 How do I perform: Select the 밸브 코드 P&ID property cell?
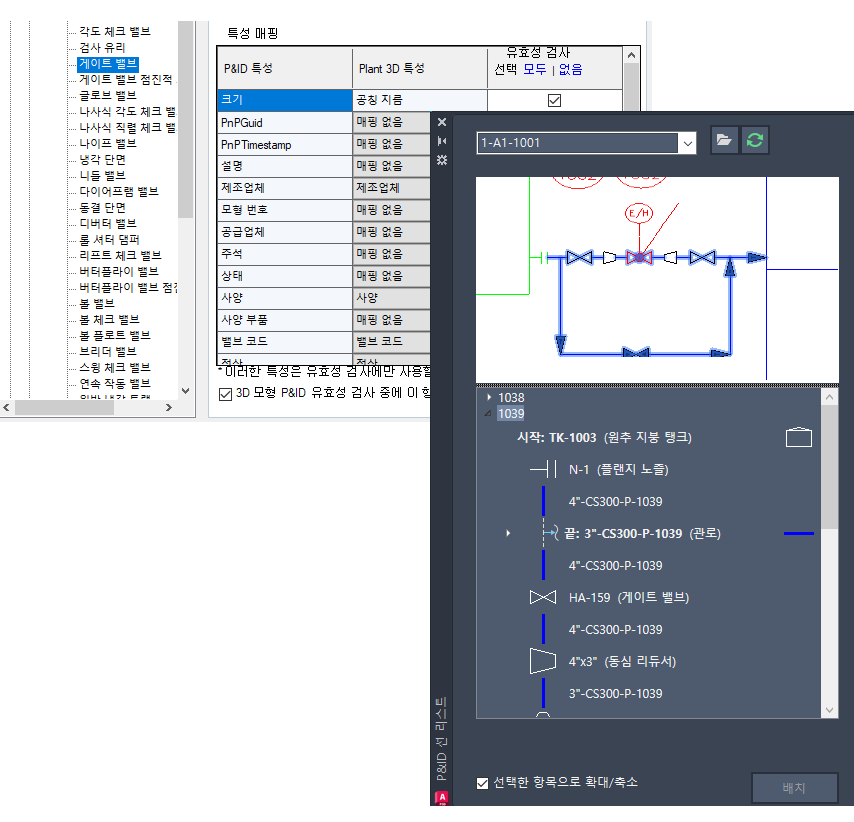pos(285,342)
